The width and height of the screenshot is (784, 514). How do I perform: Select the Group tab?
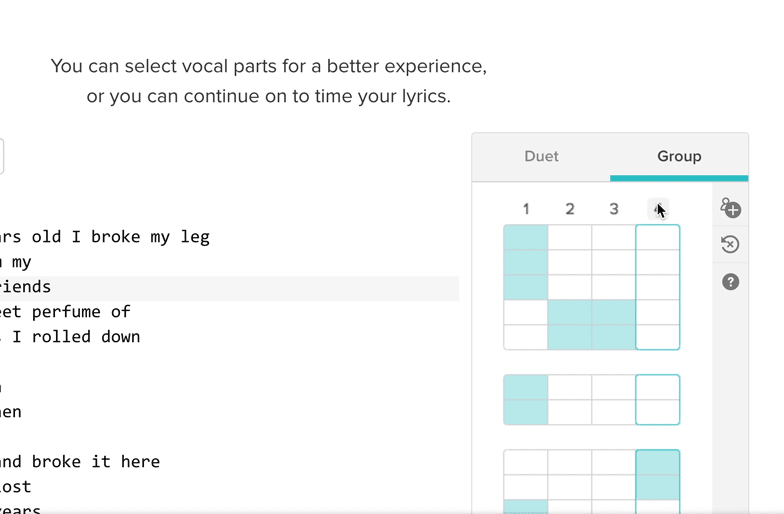click(679, 156)
